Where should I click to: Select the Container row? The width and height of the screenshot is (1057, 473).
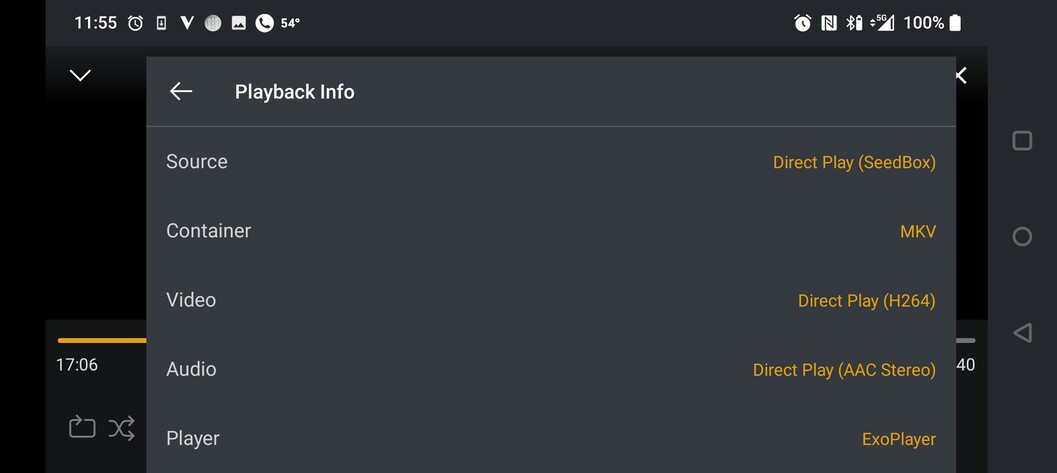208,231
